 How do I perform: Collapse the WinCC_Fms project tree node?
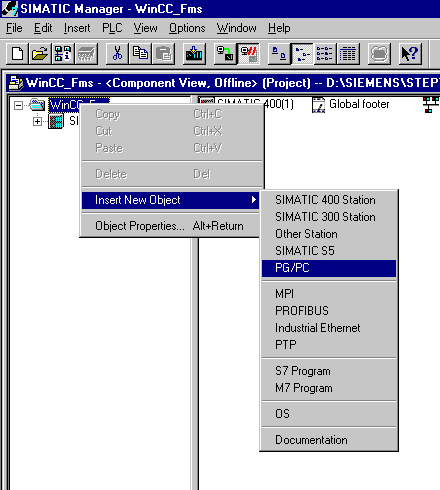pyautogui.click(x=19, y=105)
